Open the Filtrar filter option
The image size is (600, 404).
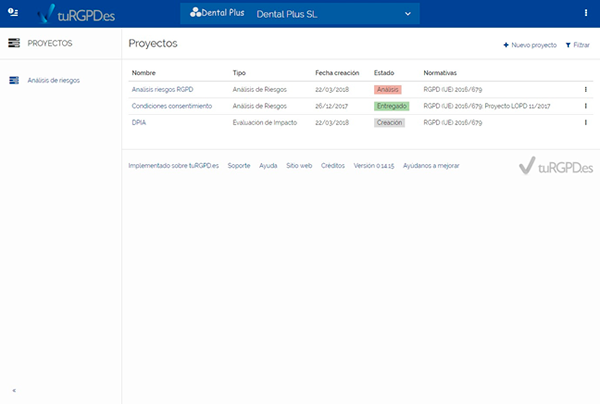click(x=577, y=45)
